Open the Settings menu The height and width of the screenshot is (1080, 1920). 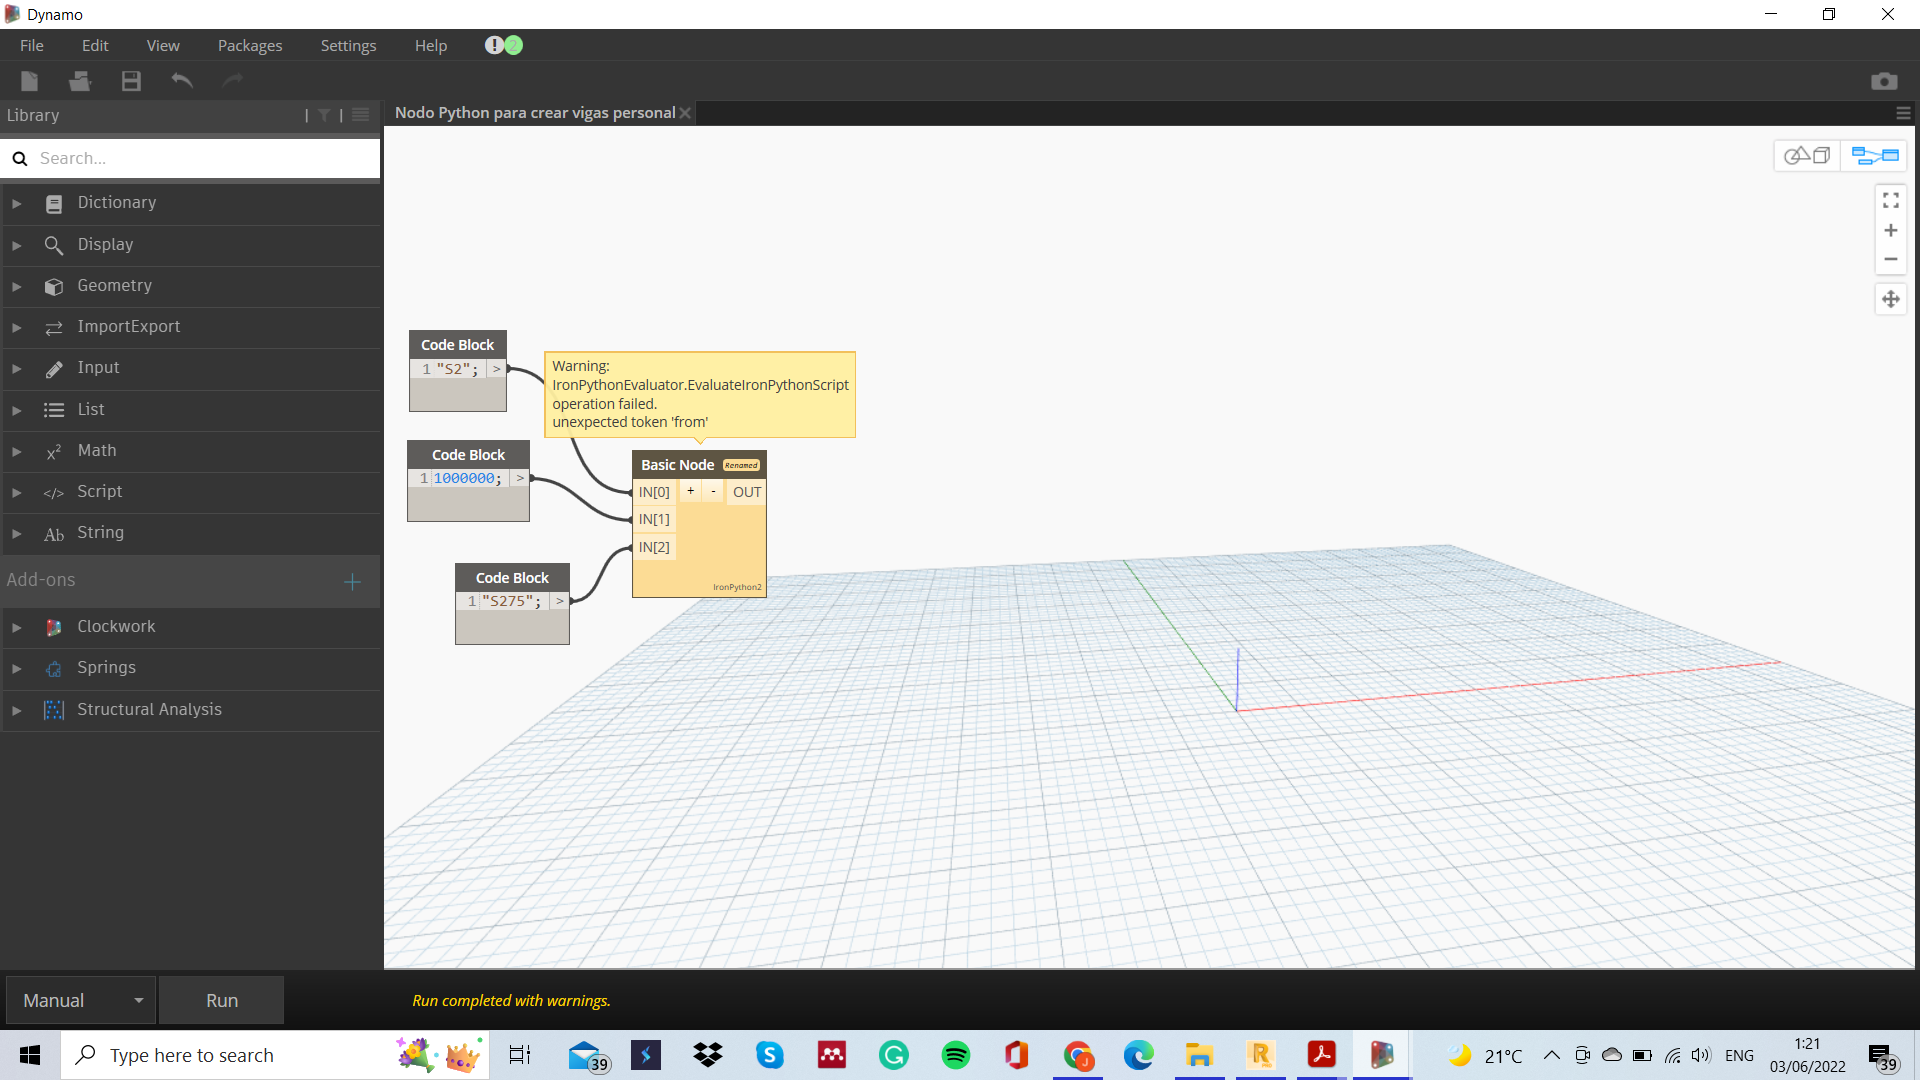tap(348, 46)
